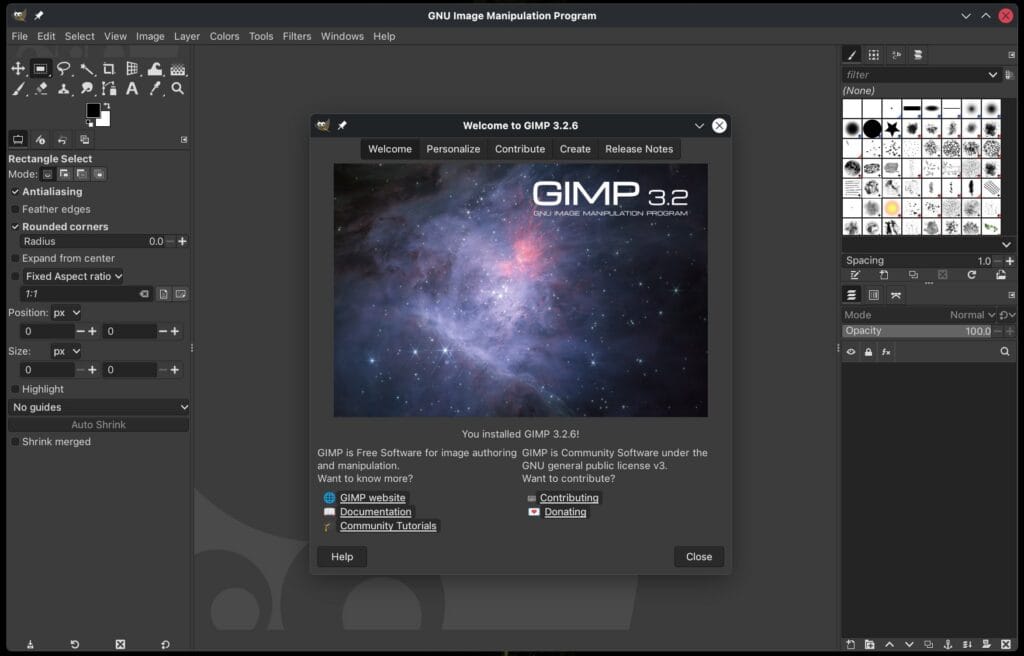The image size is (1024, 656).
Task: Click the edit brush icon
Action: (855, 275)
